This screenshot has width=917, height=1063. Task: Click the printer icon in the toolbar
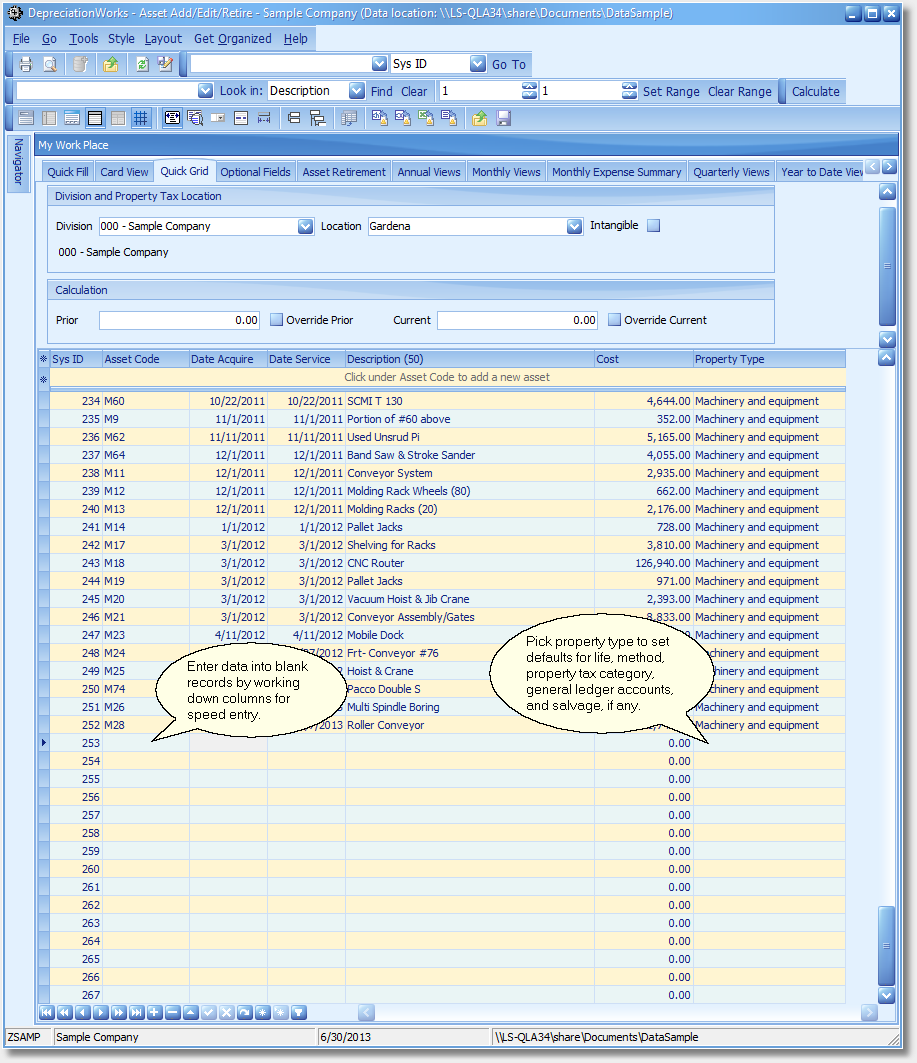(x=26, y=64)
